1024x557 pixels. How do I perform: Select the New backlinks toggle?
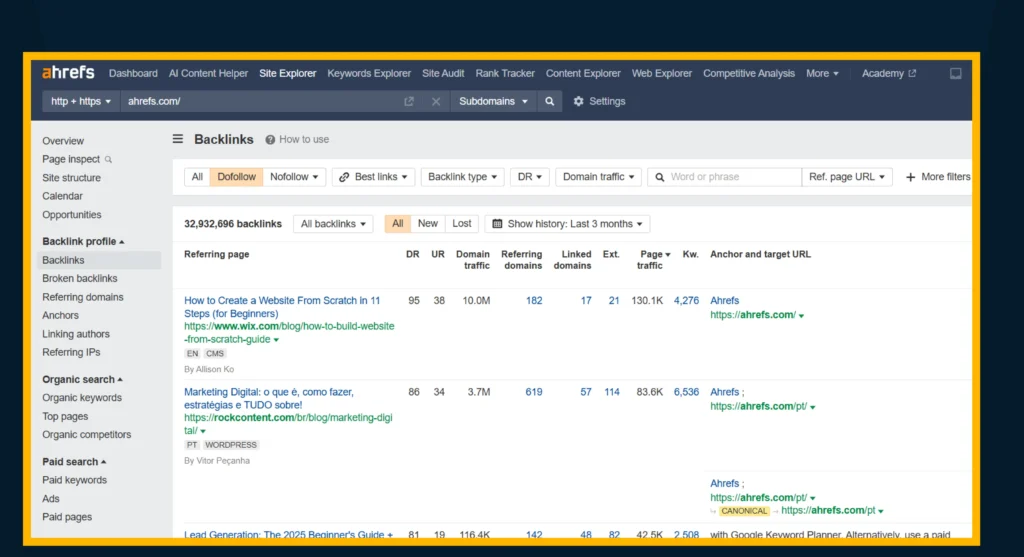point(427,224)
